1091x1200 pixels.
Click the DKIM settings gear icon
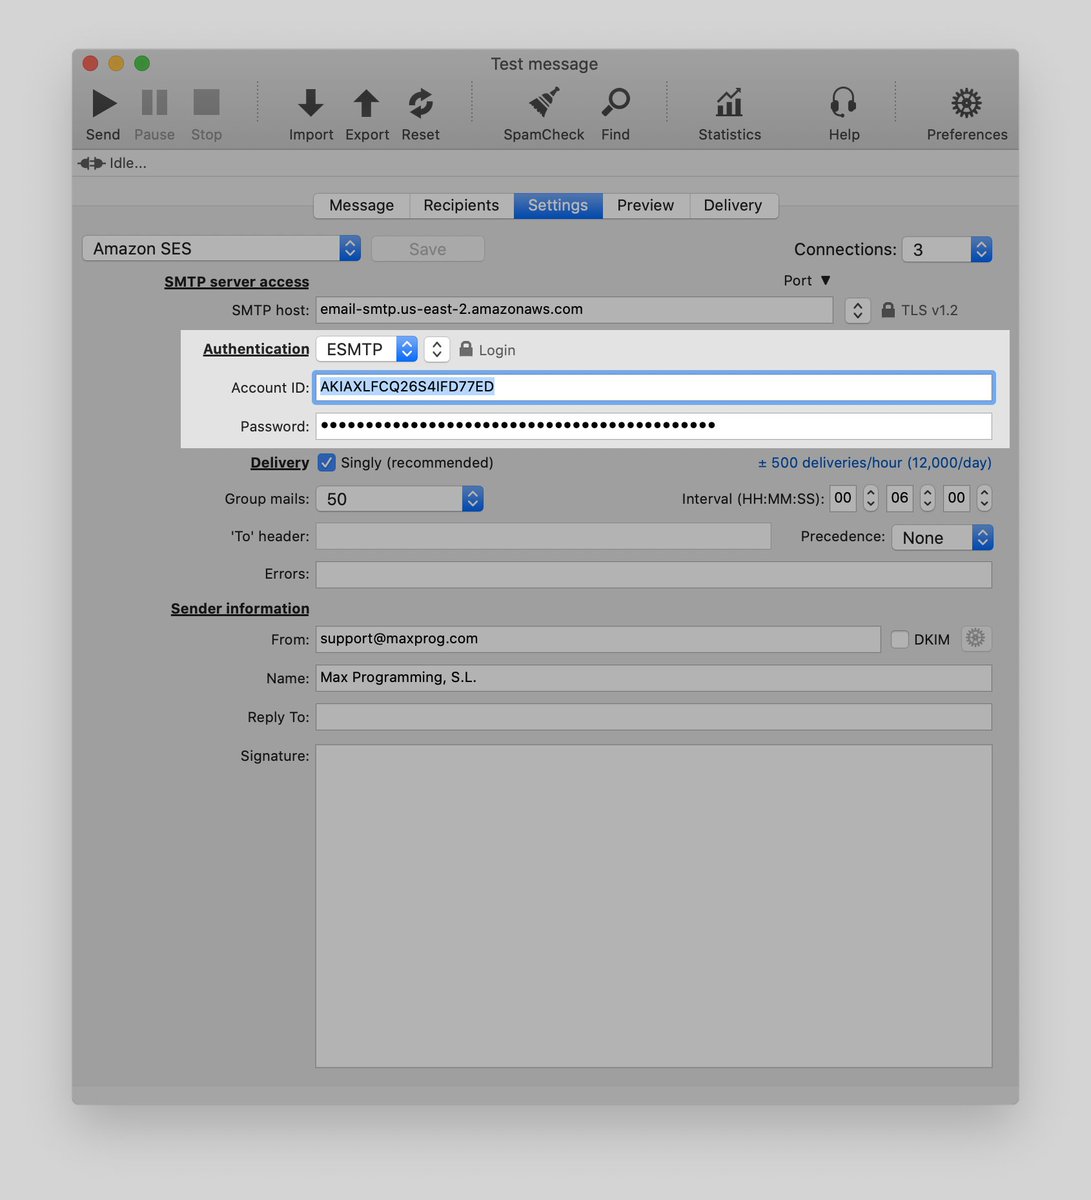[x=976, y=638]
